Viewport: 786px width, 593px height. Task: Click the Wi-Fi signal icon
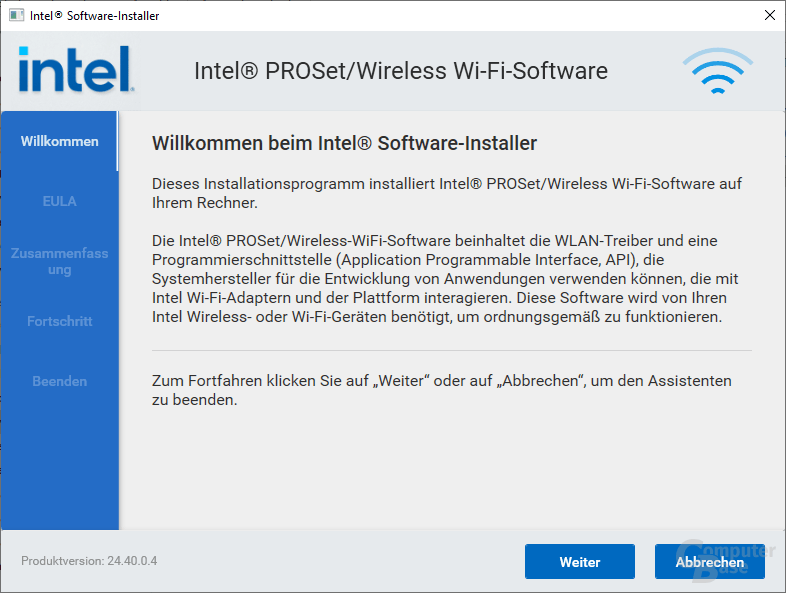717,72
